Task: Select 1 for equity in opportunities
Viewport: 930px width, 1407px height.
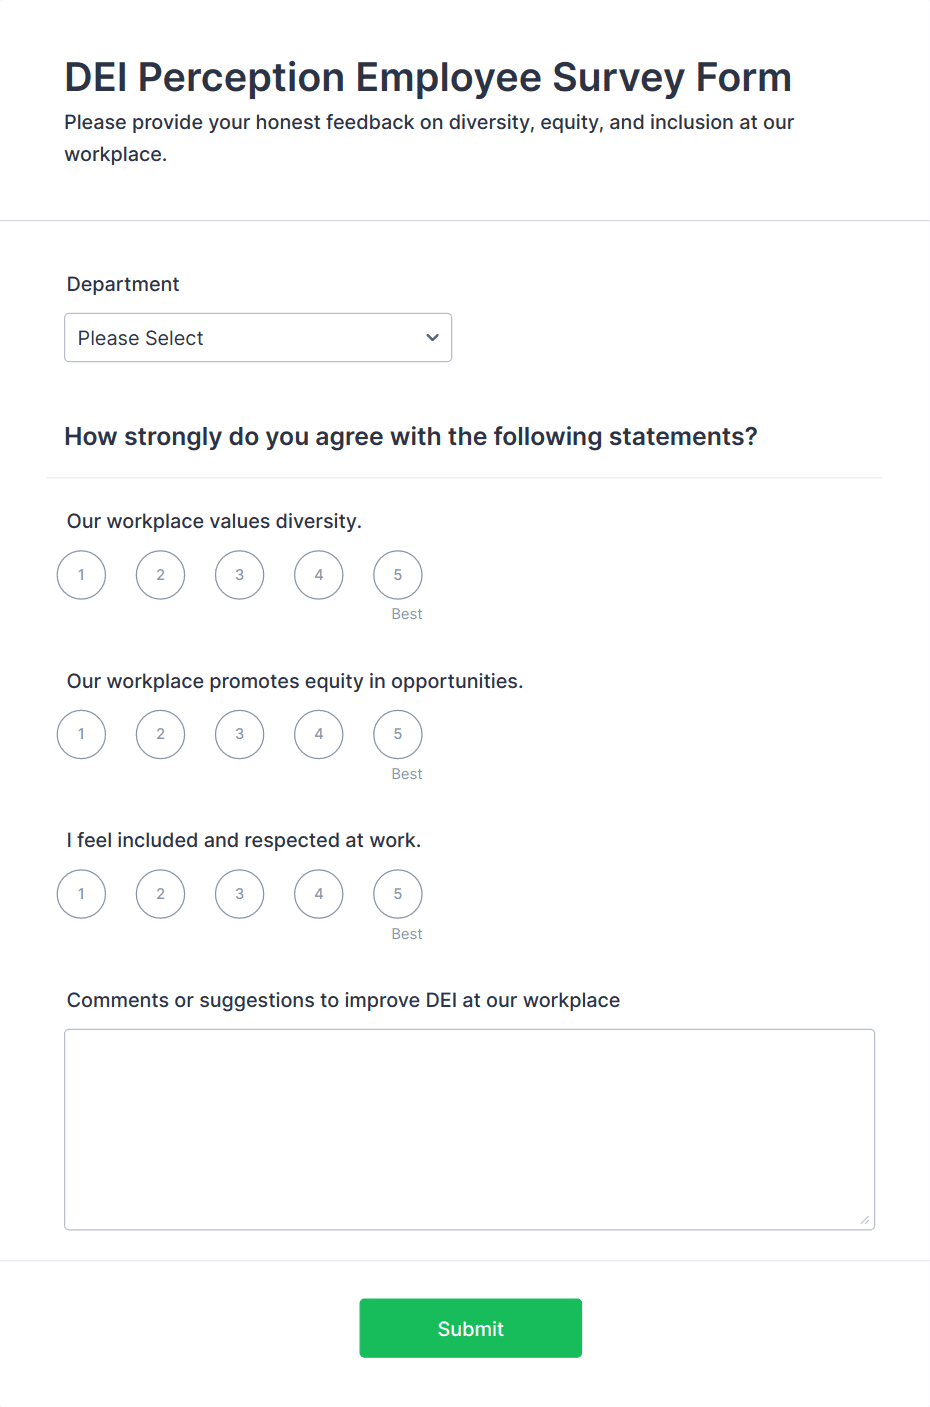Action: click(x=82, y=734)
